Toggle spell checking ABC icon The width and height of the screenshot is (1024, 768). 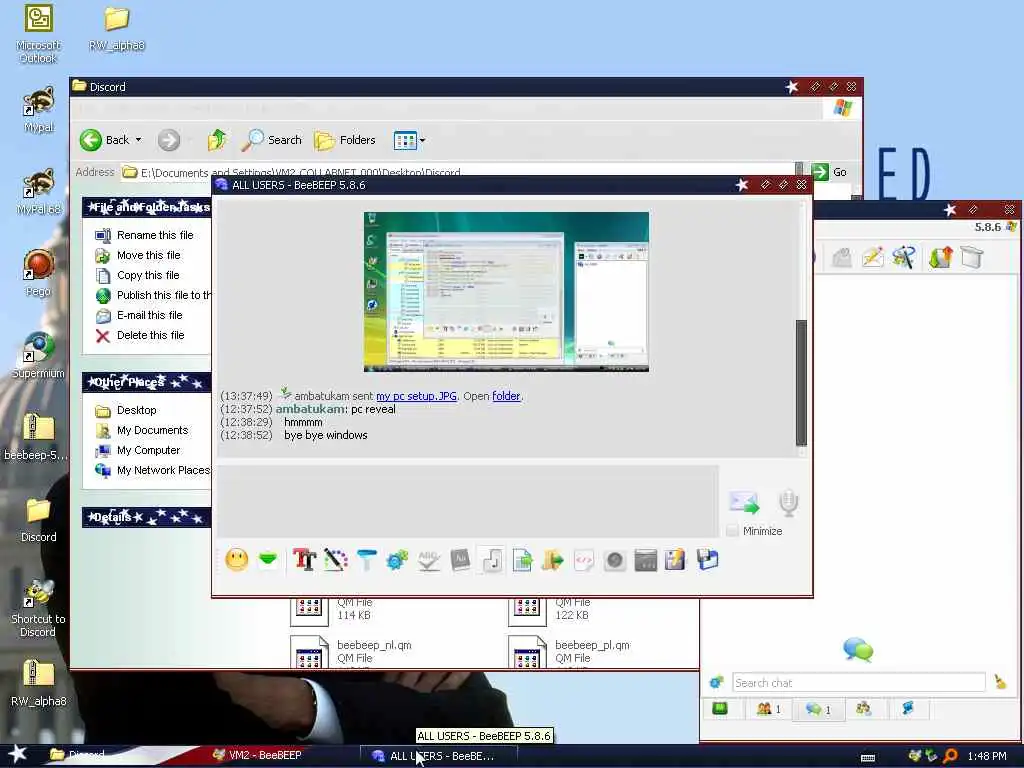(x=428, y=560)
